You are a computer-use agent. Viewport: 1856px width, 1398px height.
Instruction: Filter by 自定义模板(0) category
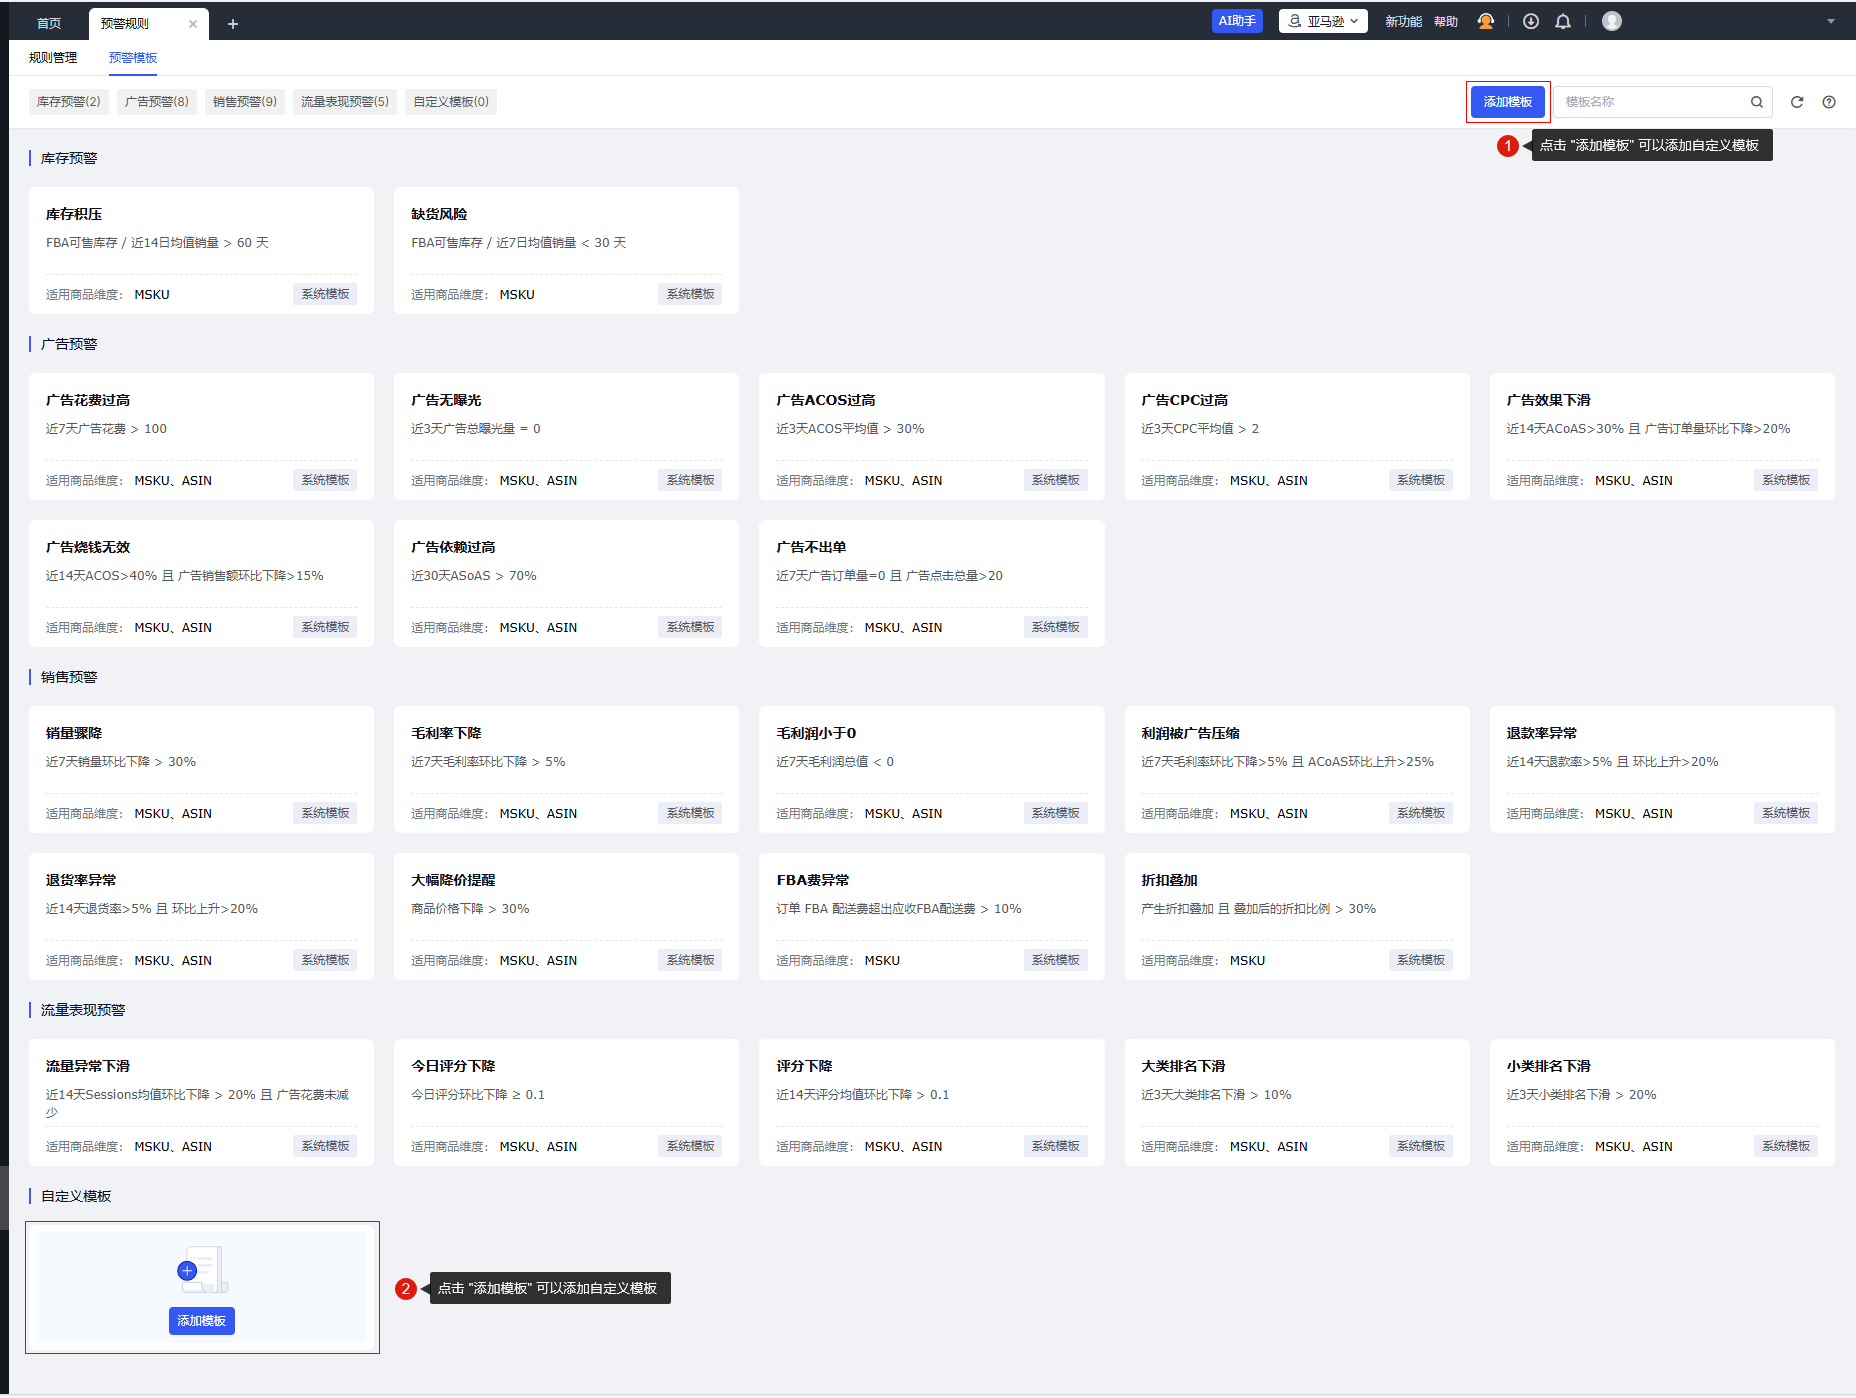point(451,102)
